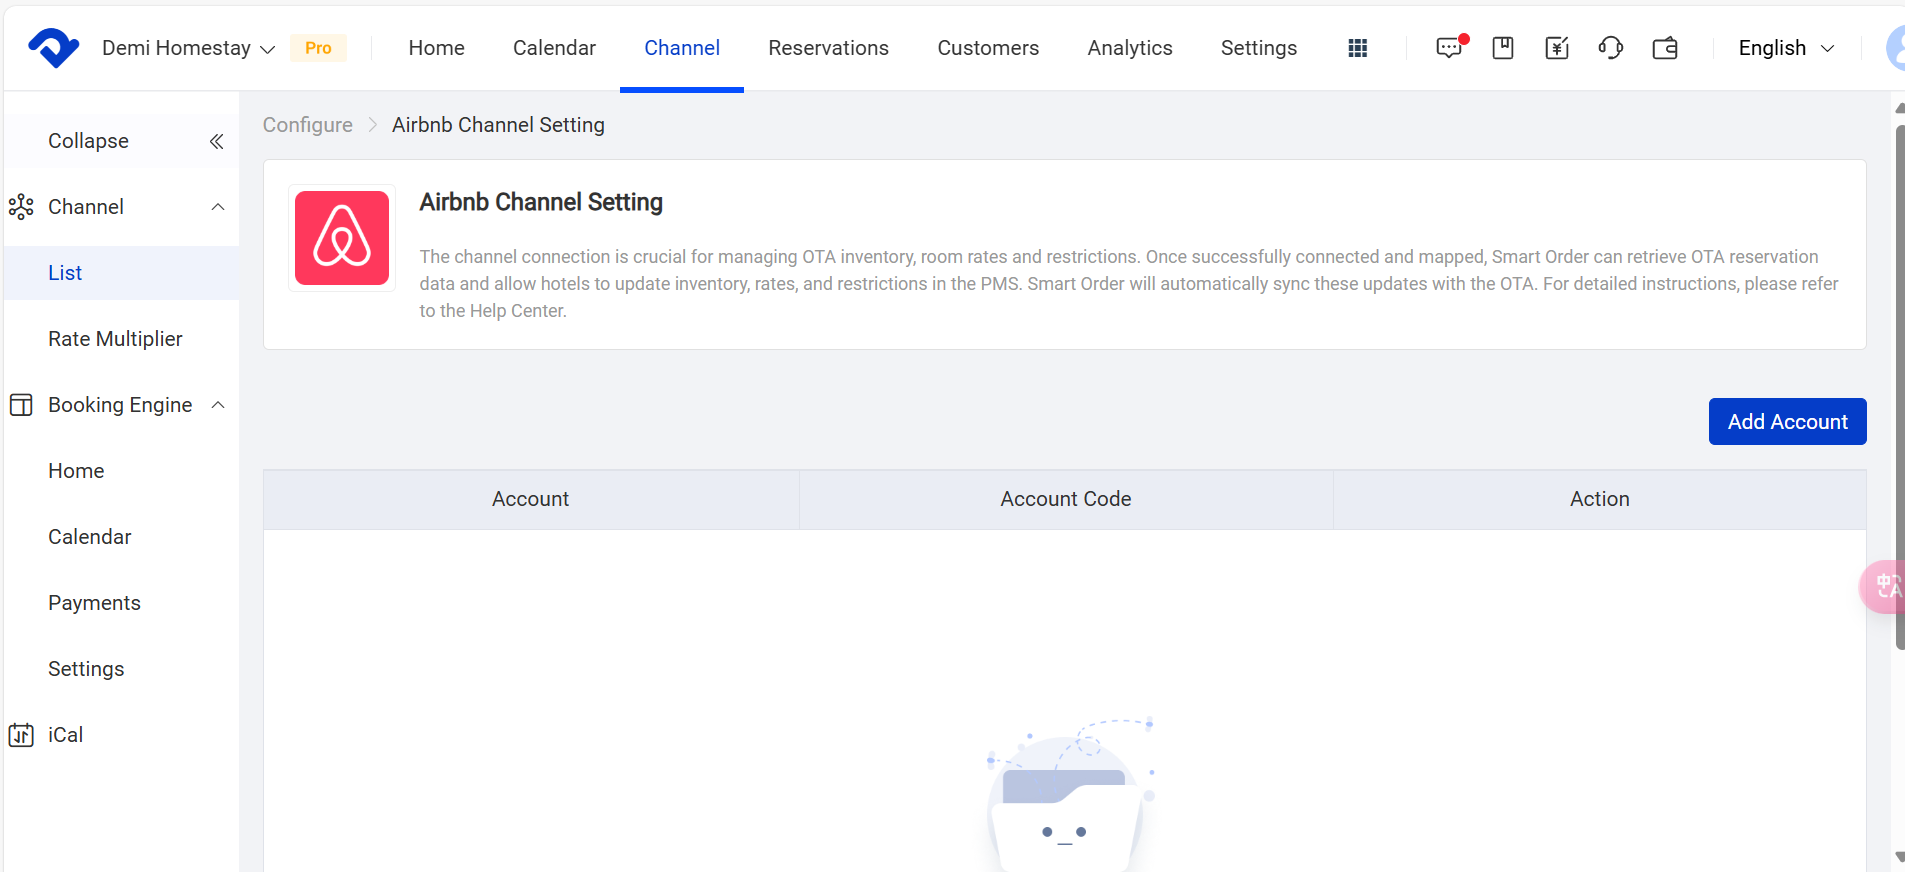Click the wallet icon in top bar
The image size is (1905, 872).
tap(1665, 48)
